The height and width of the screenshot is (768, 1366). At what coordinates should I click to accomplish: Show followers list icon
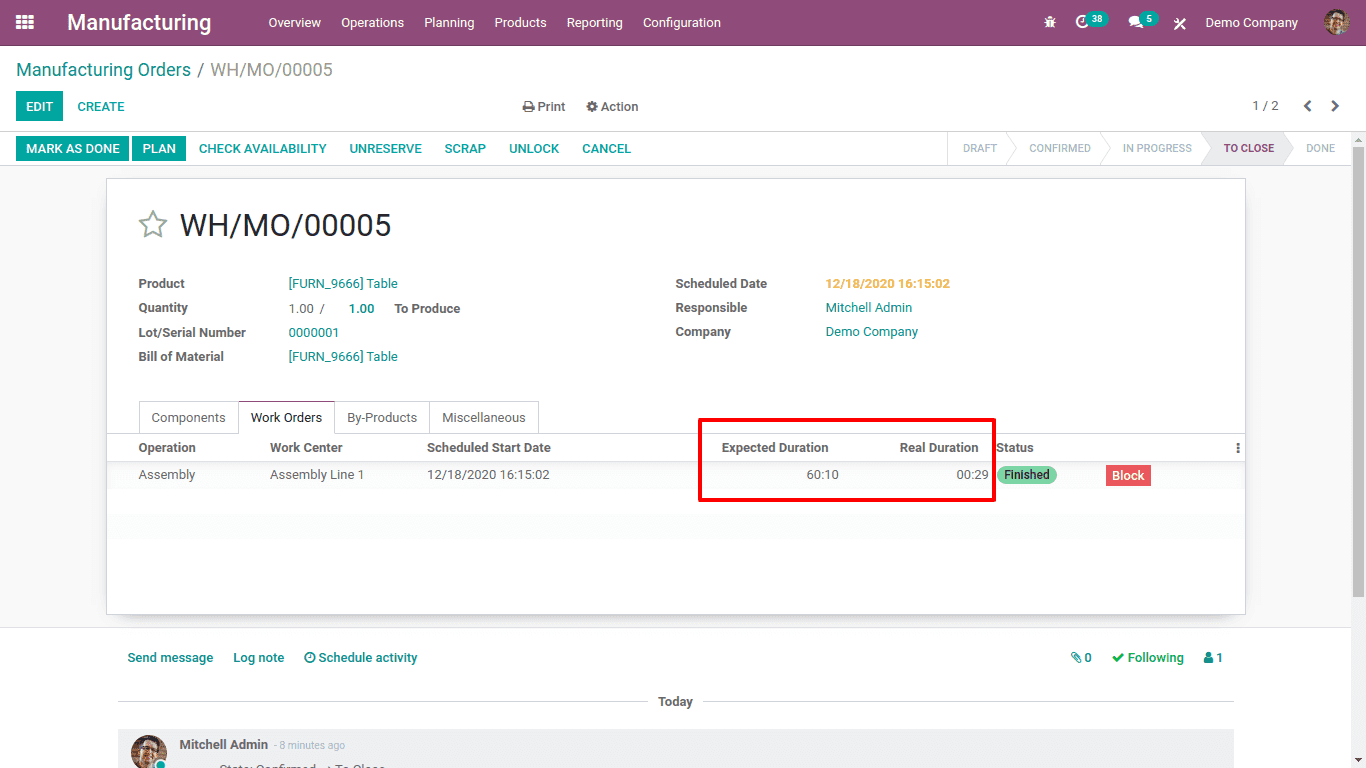click(1213, 658)
